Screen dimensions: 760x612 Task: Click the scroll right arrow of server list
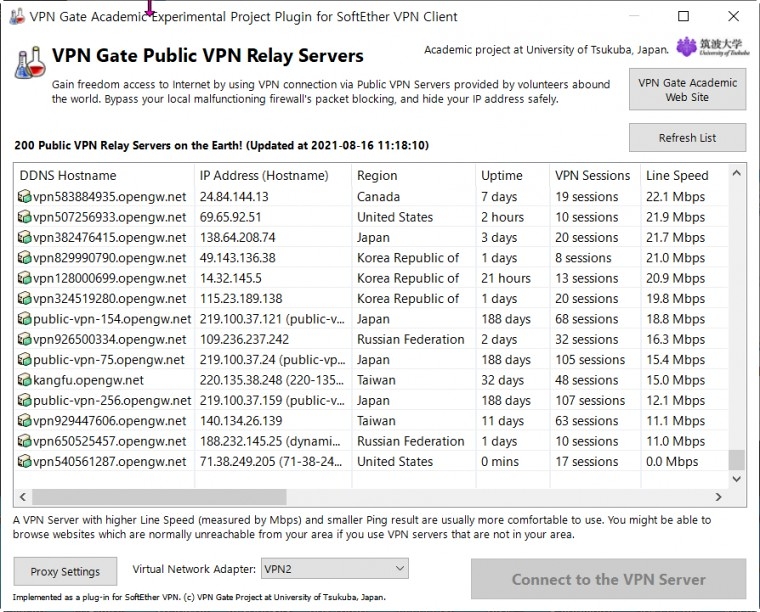point(718,497)
